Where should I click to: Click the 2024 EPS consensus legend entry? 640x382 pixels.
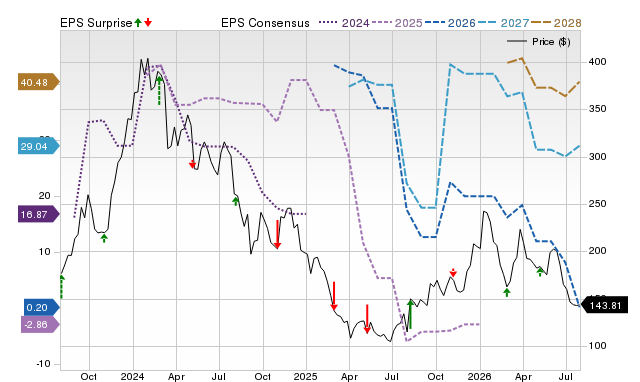[344, 23]
